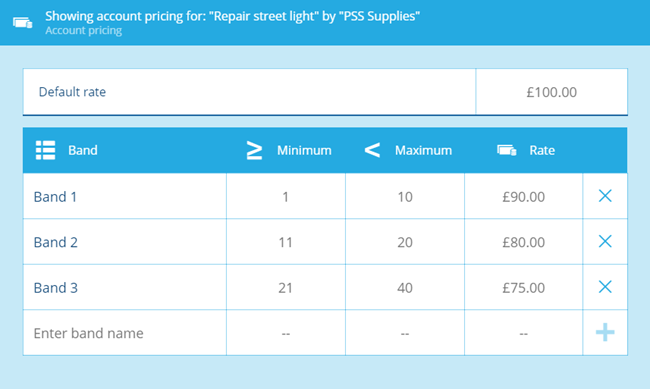The width and height of the screenshot is (650, 389).
Task: Click the Enter band name field
Action: (x=125, y=333)
